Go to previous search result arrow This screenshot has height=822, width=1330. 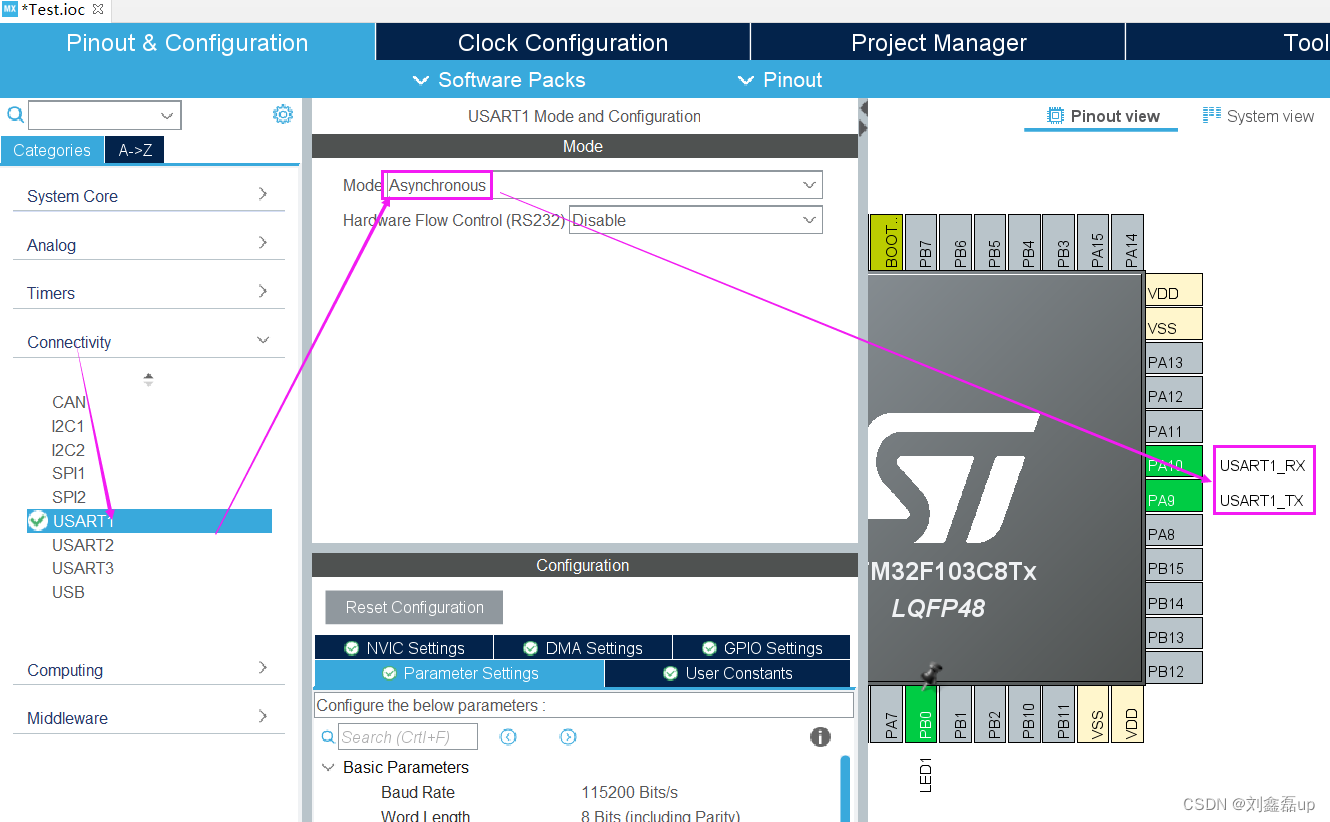[508, 737]
